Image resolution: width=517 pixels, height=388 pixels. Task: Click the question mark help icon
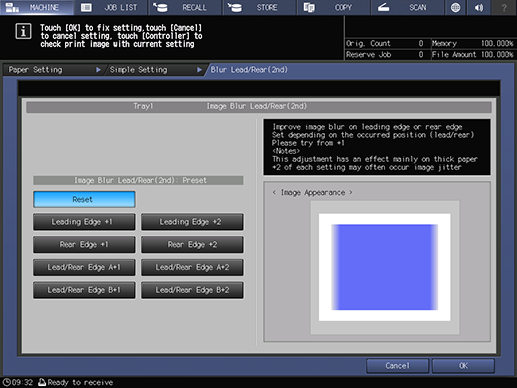[504, 7]
